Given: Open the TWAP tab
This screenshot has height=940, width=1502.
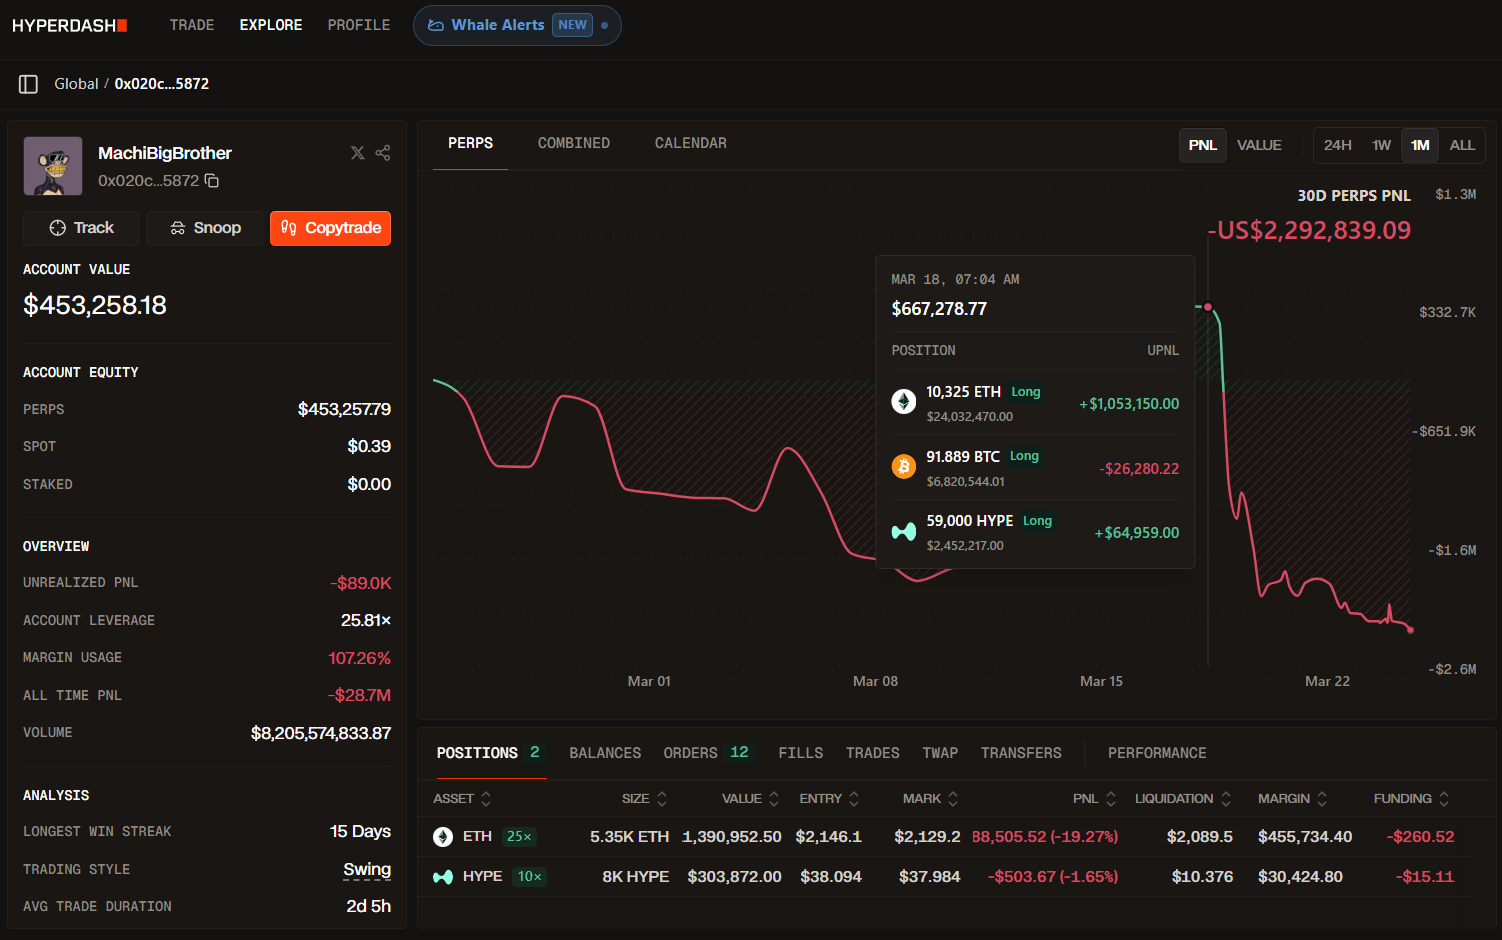Looking at the screenshot, I should (940, 753).
